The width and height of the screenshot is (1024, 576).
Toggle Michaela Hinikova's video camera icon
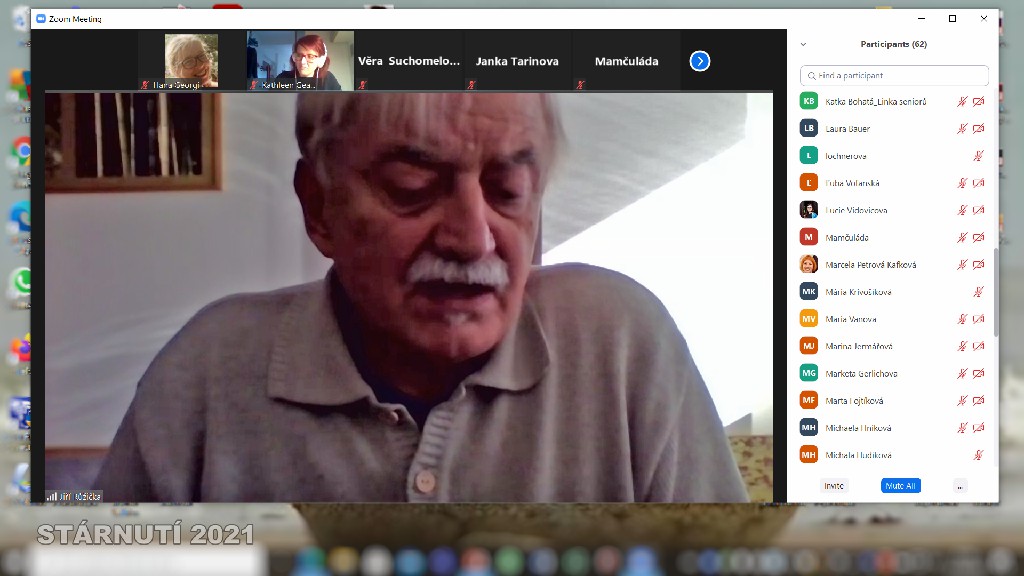[978, 428]
